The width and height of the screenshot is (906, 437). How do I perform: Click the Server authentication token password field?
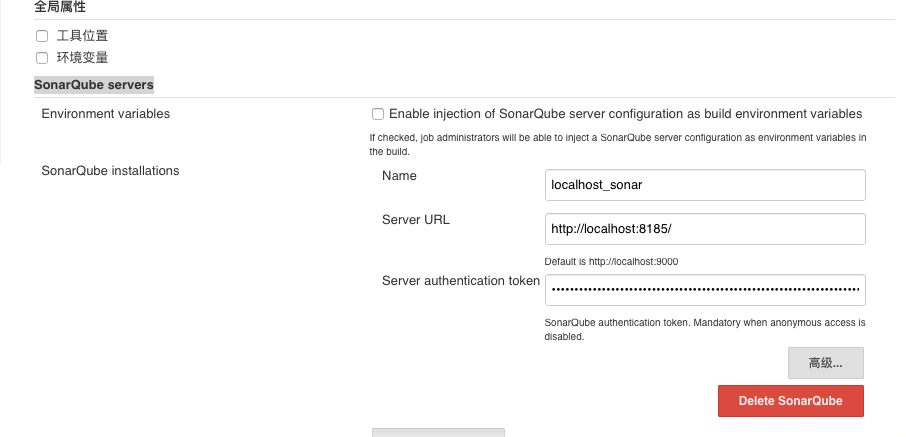click(705, 290)
